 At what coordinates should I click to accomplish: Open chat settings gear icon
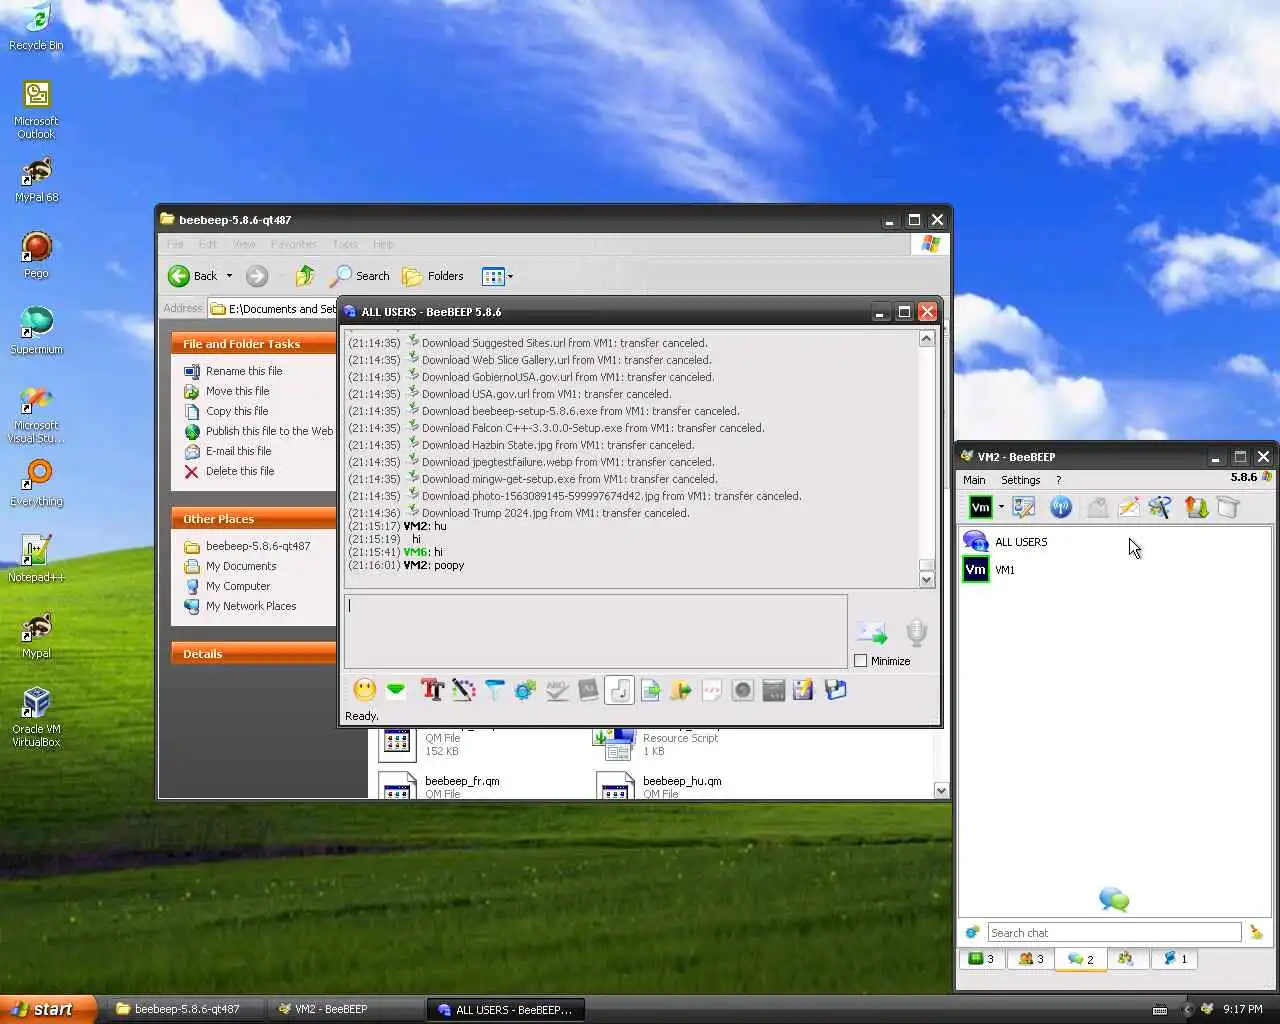pos(525,689)
